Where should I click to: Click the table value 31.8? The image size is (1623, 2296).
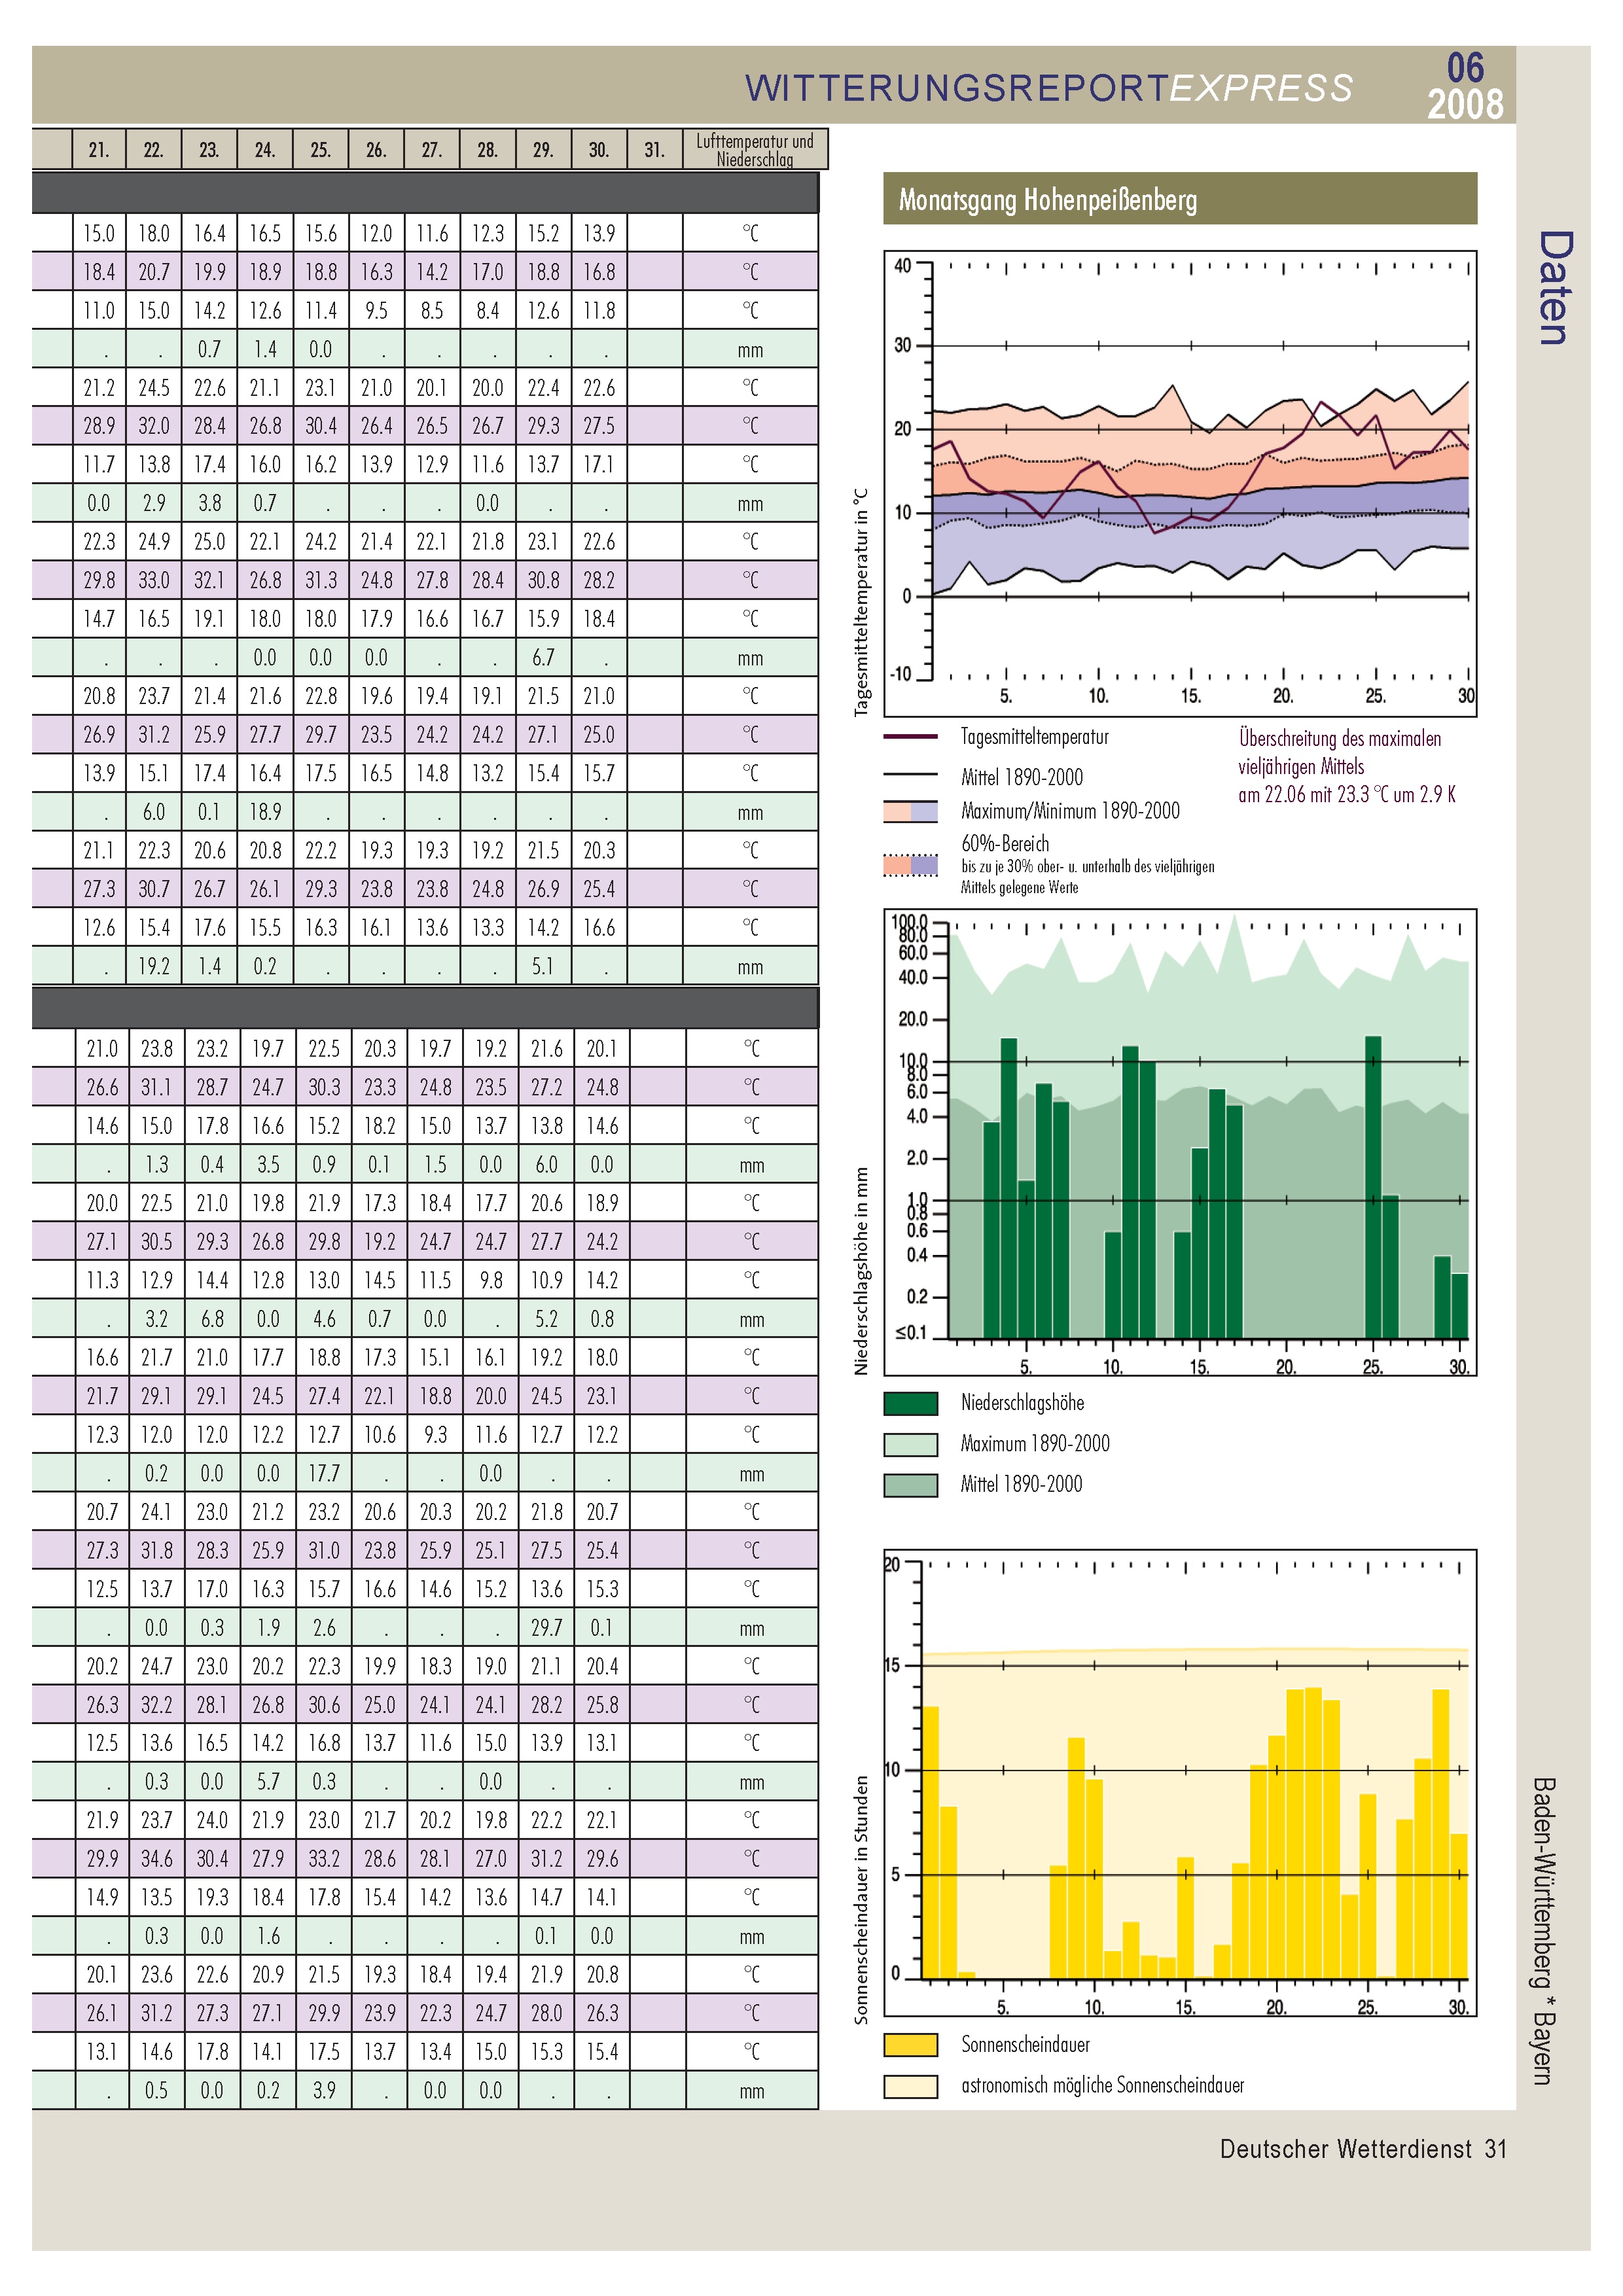click(x=157, y=1551)
